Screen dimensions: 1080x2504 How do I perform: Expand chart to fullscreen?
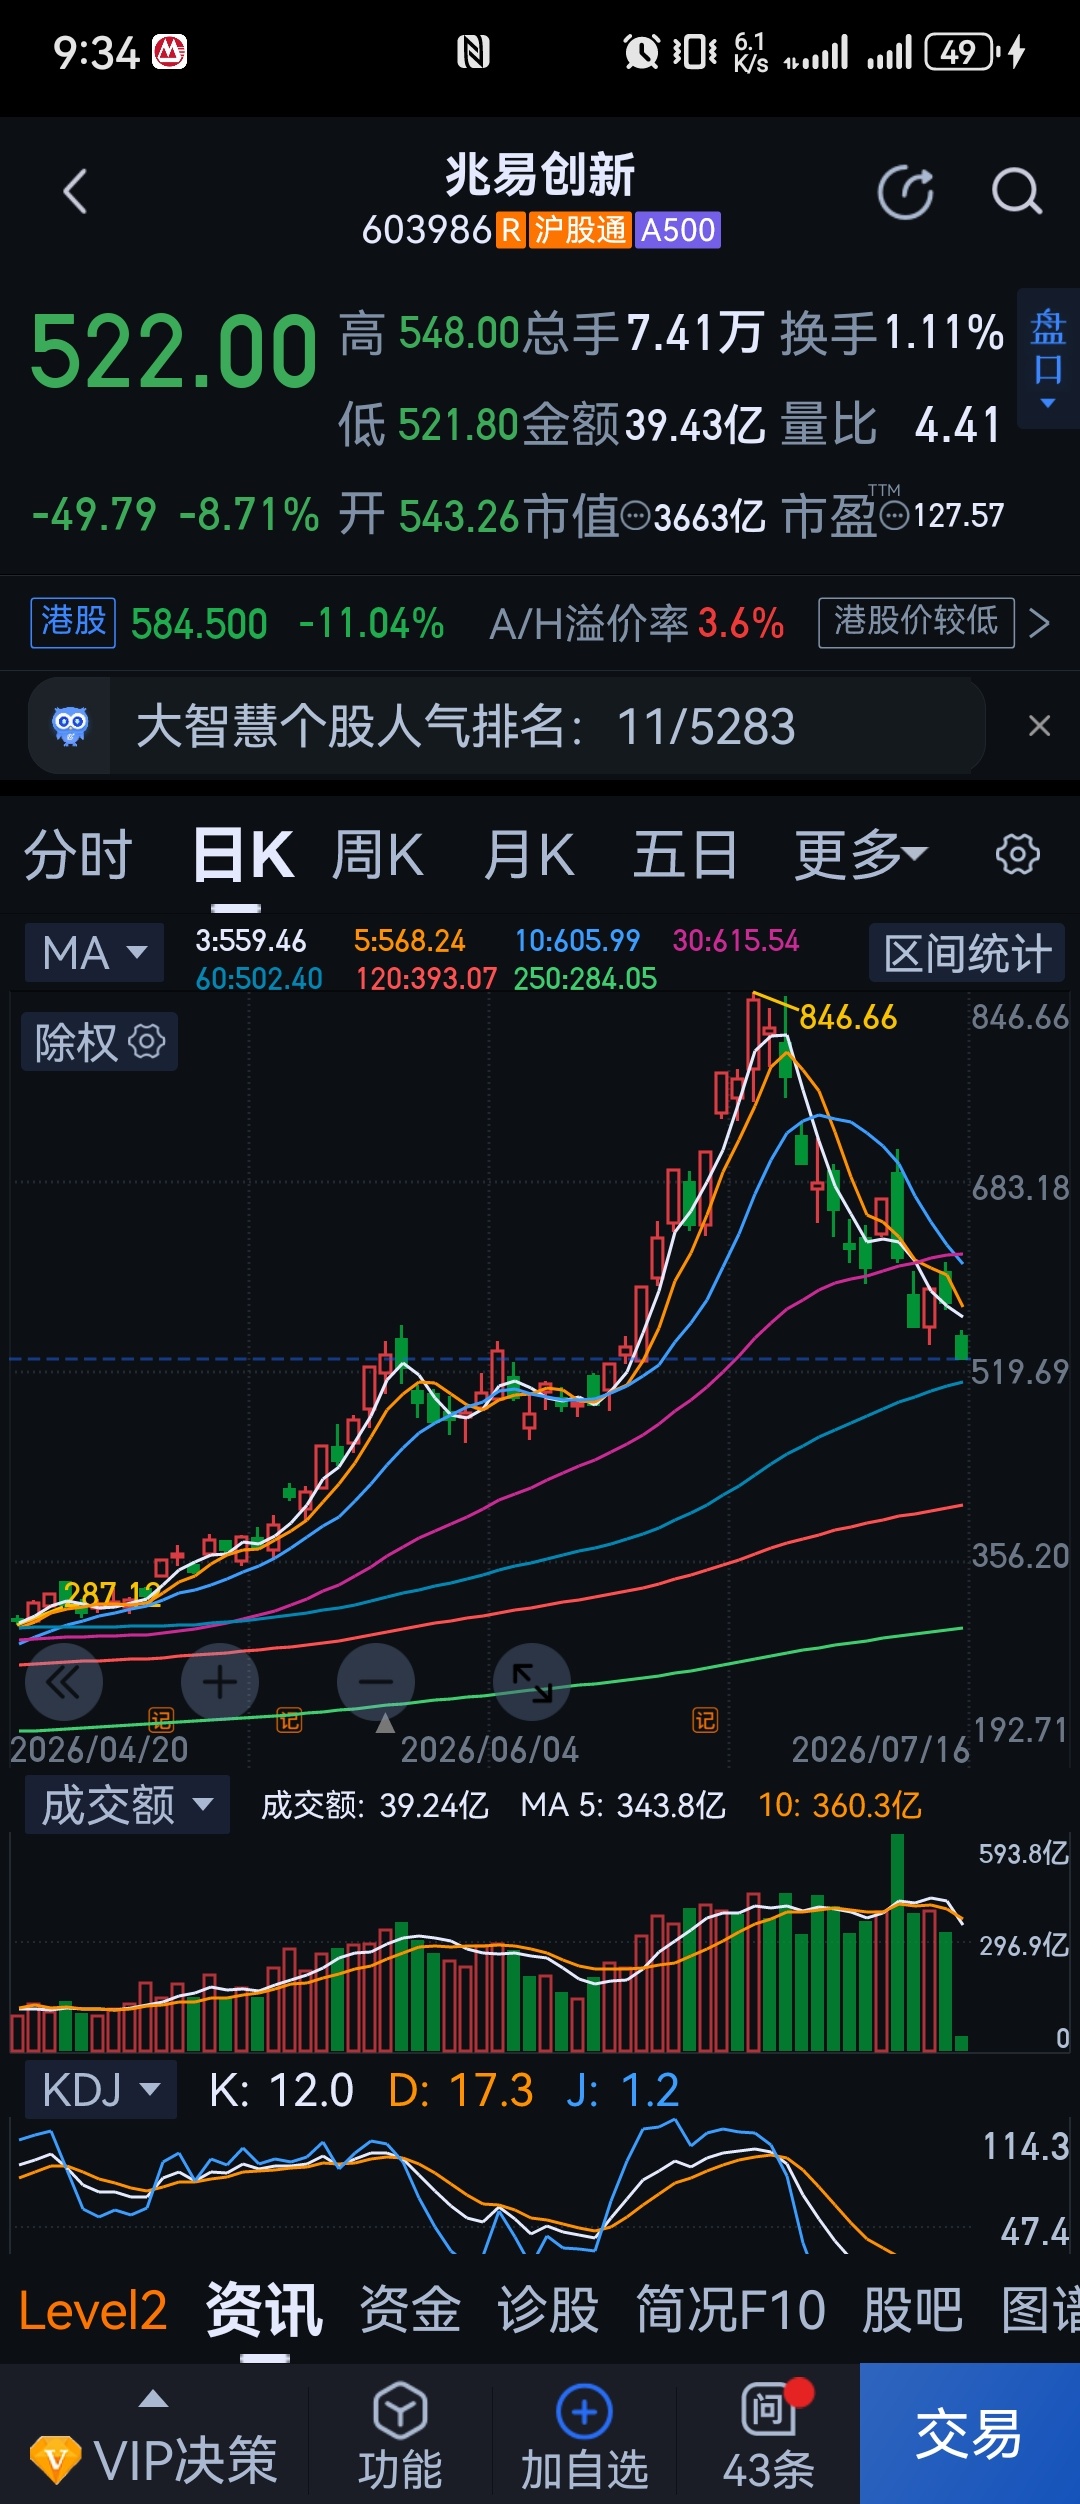[532, 1682]
